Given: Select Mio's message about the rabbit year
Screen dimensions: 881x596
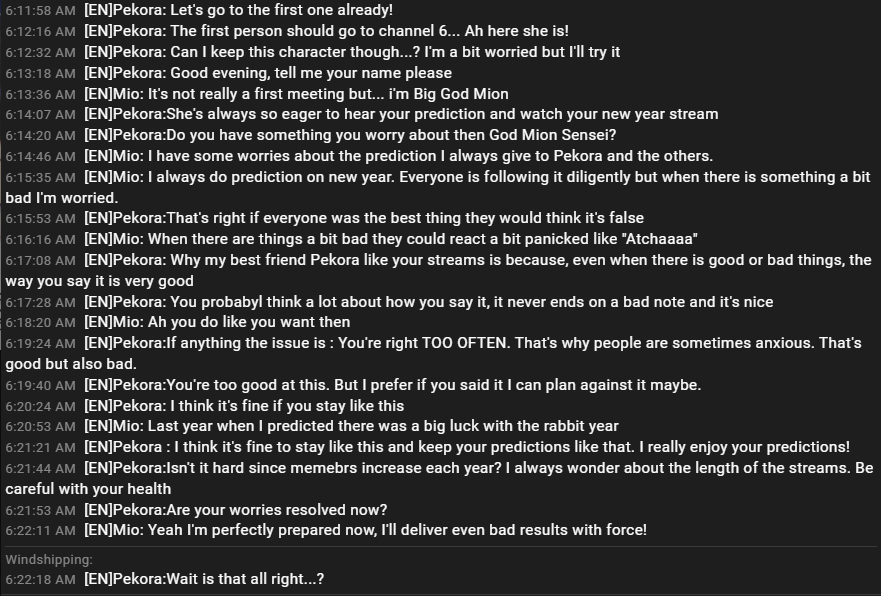Looking at the screenshot, I should click(351, 426).
